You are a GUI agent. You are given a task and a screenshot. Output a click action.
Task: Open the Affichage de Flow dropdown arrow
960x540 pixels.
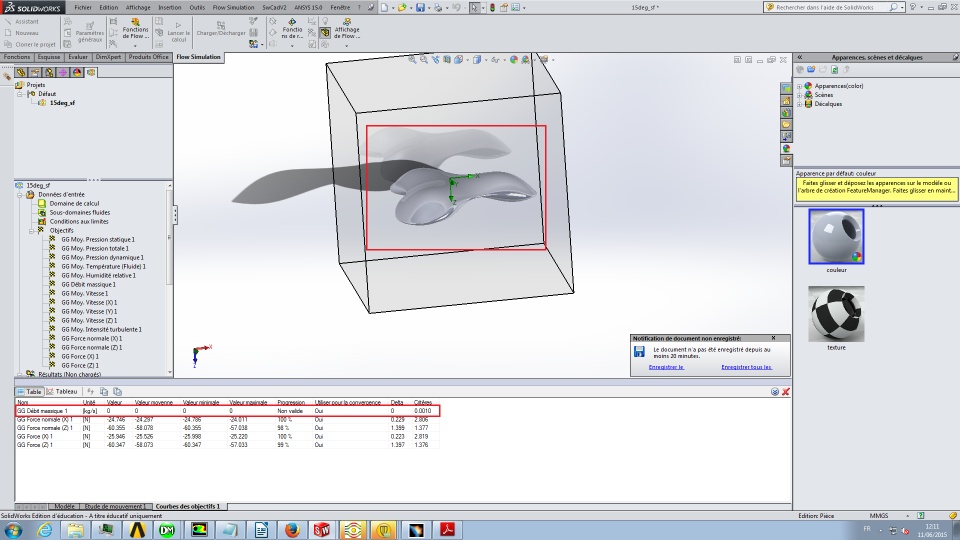click(x=347, y=45)
